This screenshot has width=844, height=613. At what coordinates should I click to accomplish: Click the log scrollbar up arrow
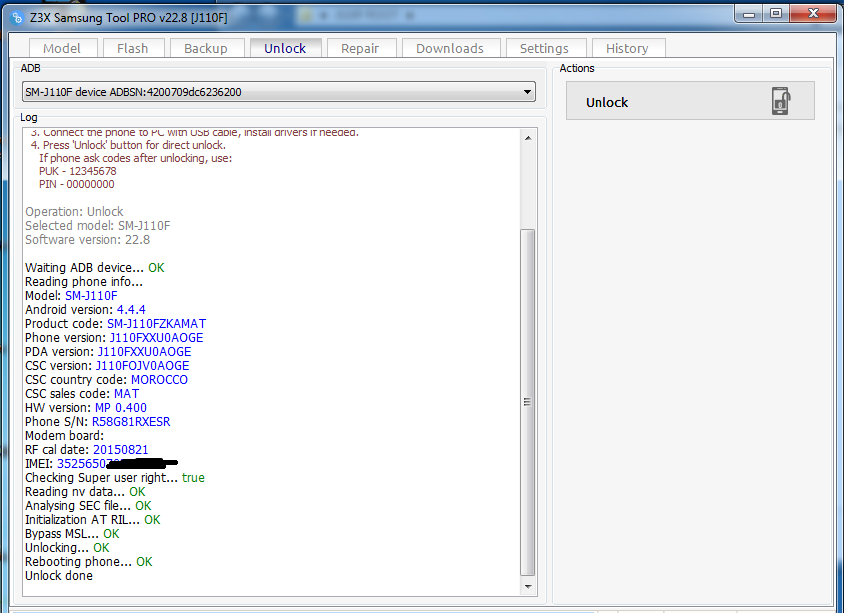[528, 138]
